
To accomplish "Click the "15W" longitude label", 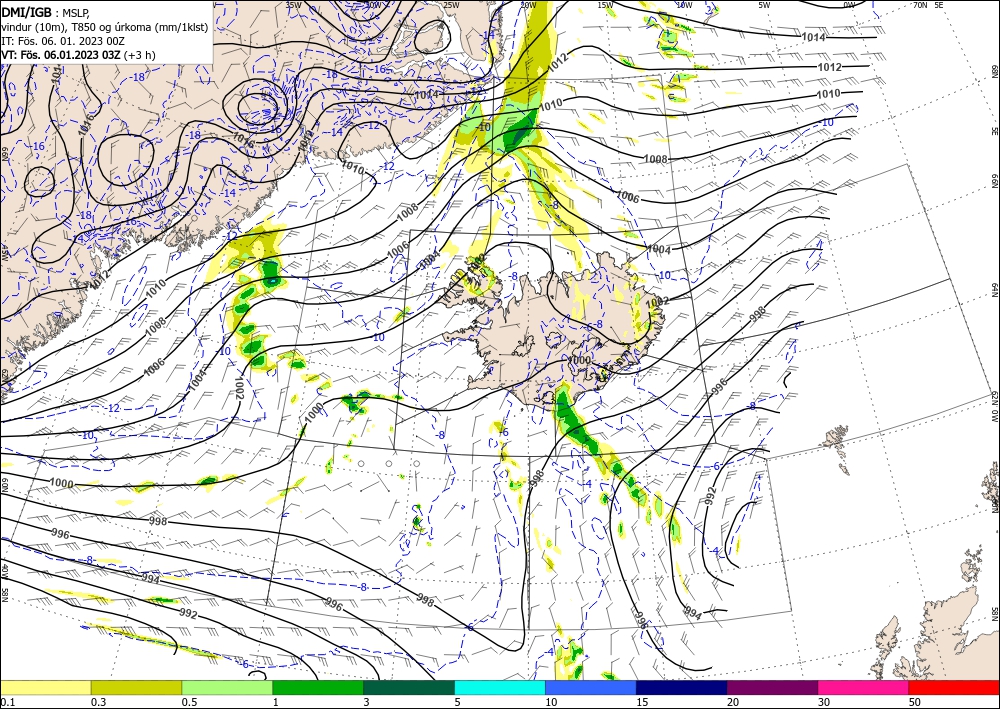I will pos(605,5).
